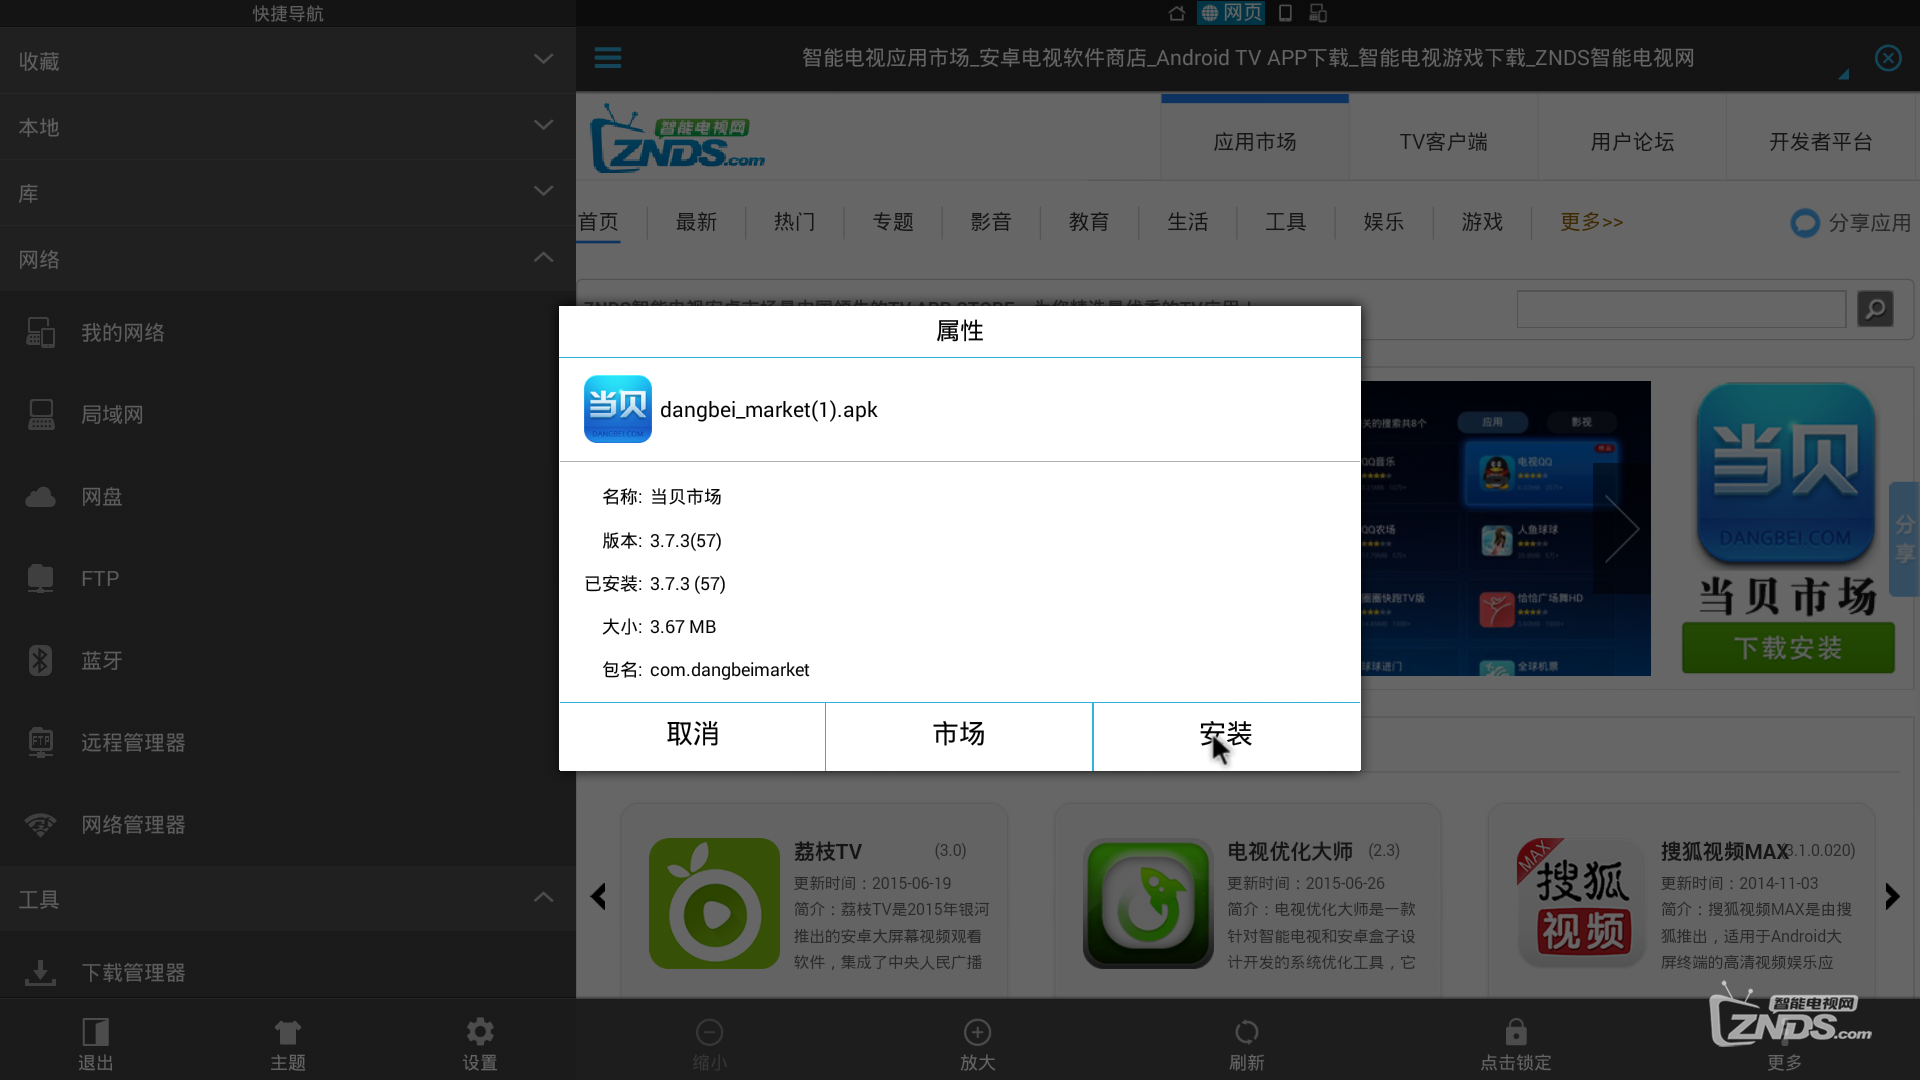Open 下载管理器 download manager

coord(287,972)
